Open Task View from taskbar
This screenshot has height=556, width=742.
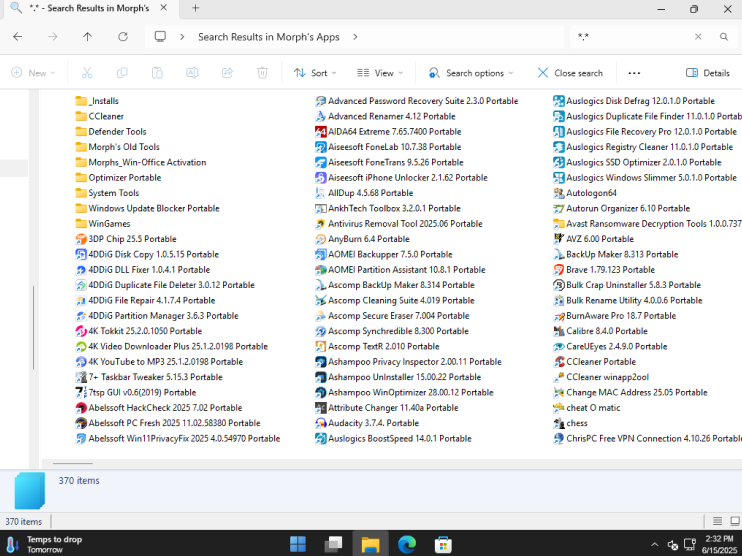click(333, 544)
